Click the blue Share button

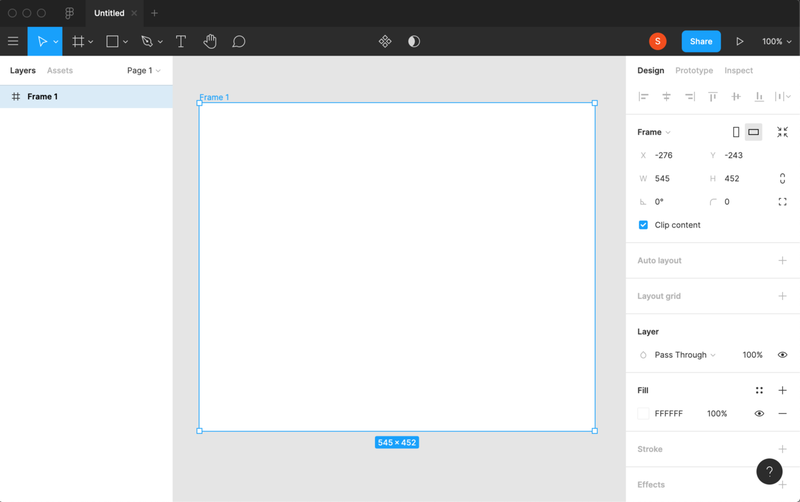[x=701, y=41]
